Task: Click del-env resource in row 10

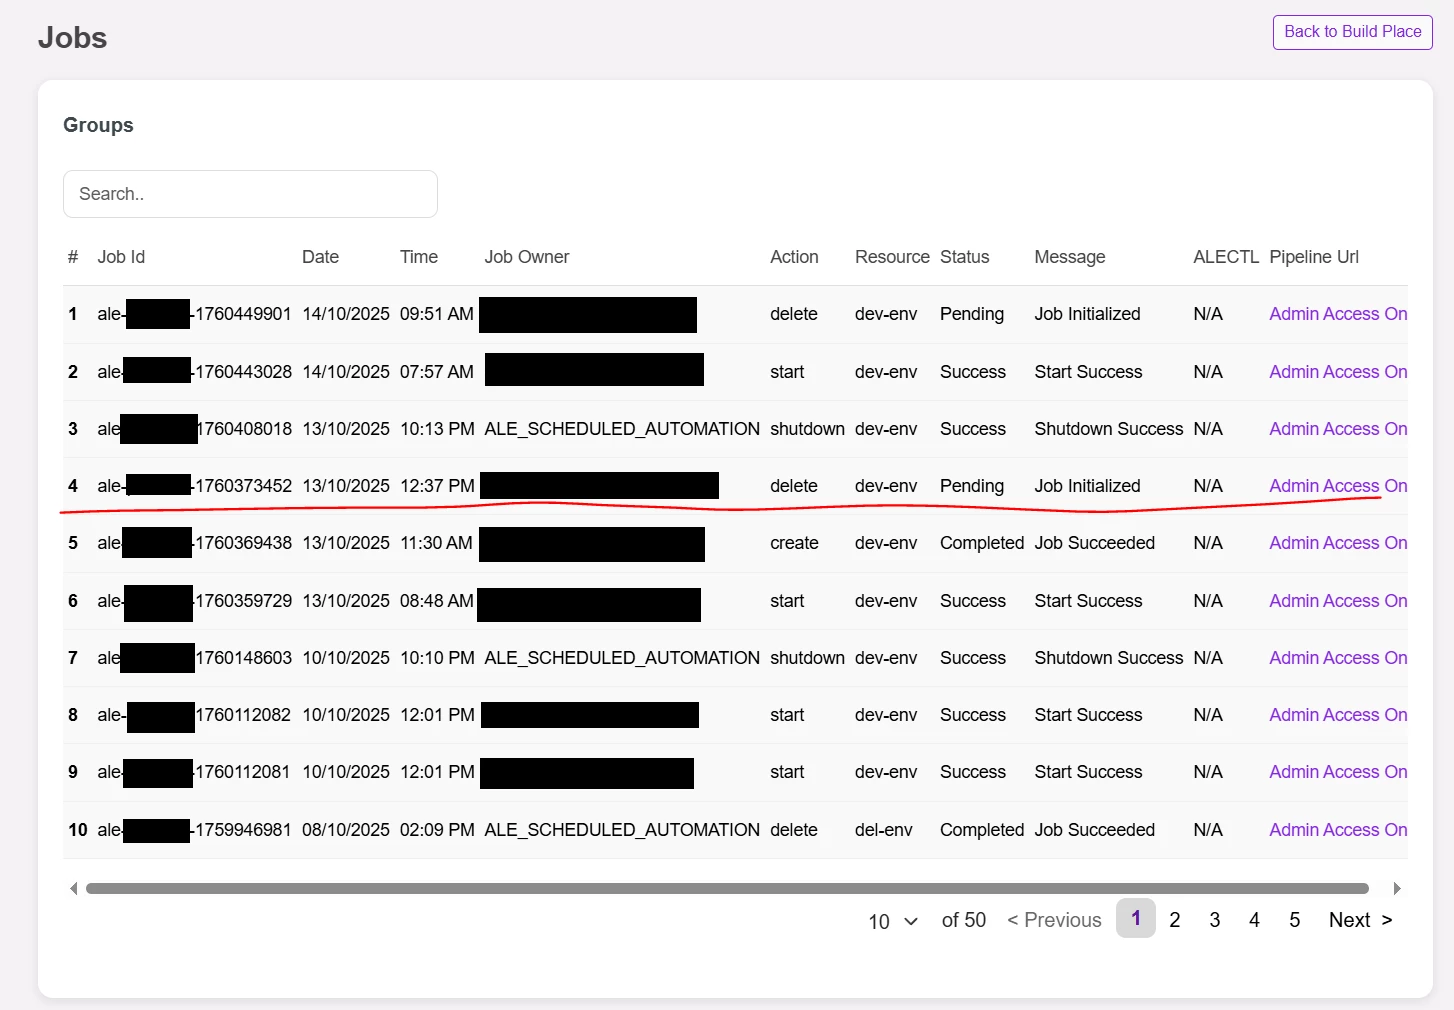Action: click(x=884, y=830)
